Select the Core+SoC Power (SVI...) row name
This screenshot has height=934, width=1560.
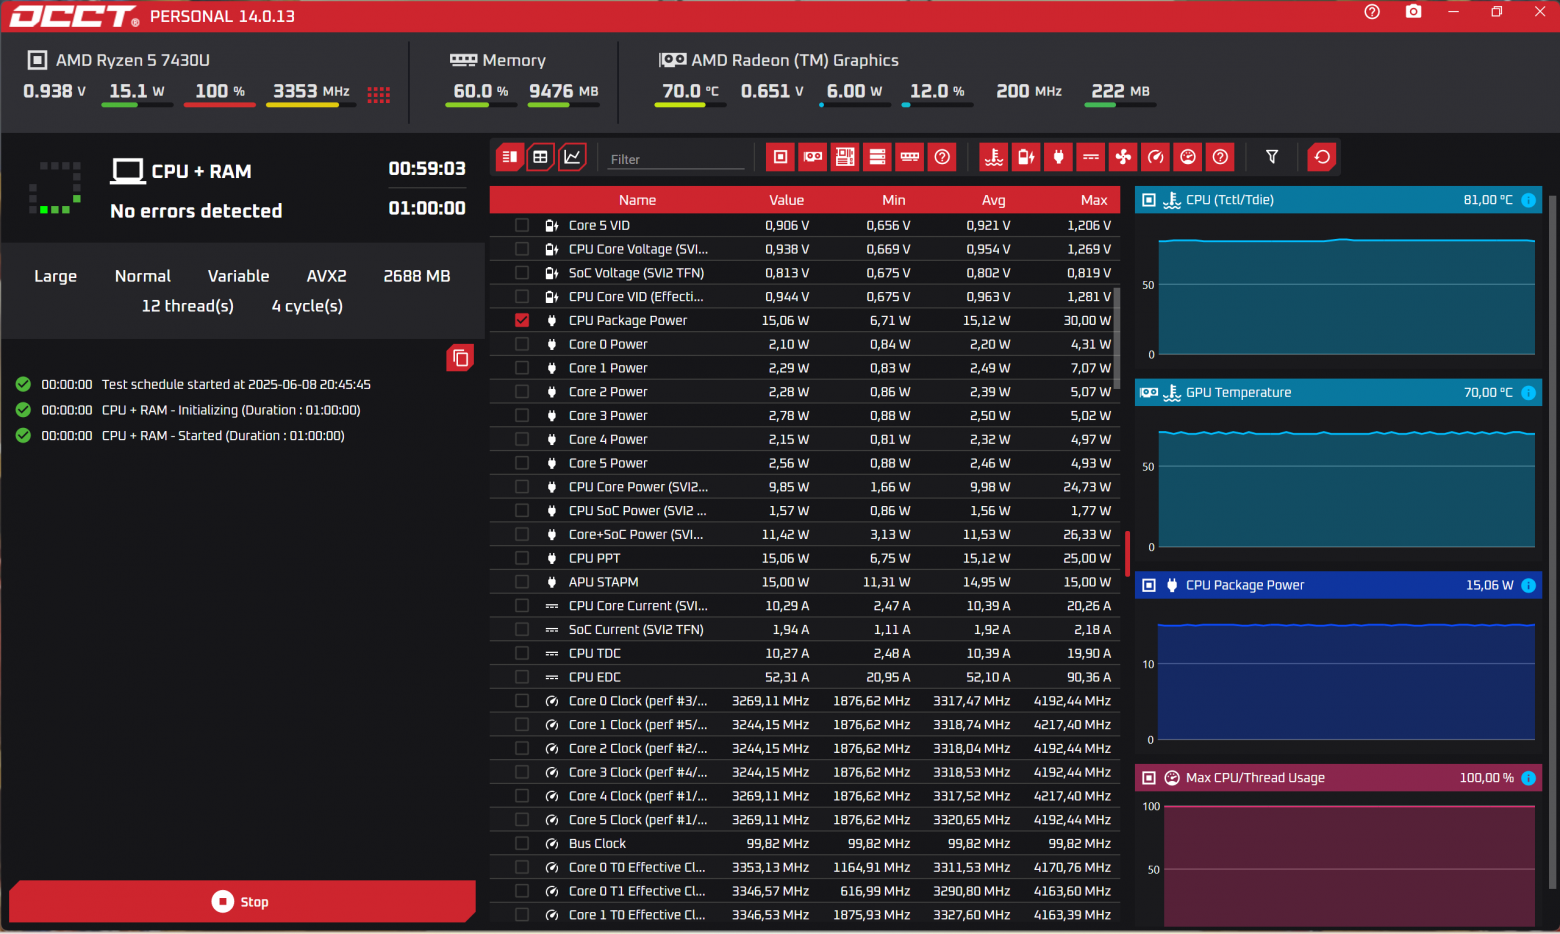(x=636, y=535)
